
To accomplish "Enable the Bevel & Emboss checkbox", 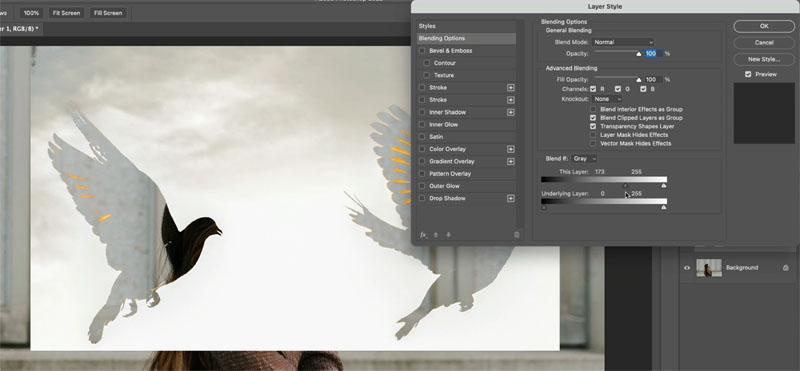I will 422,51.
